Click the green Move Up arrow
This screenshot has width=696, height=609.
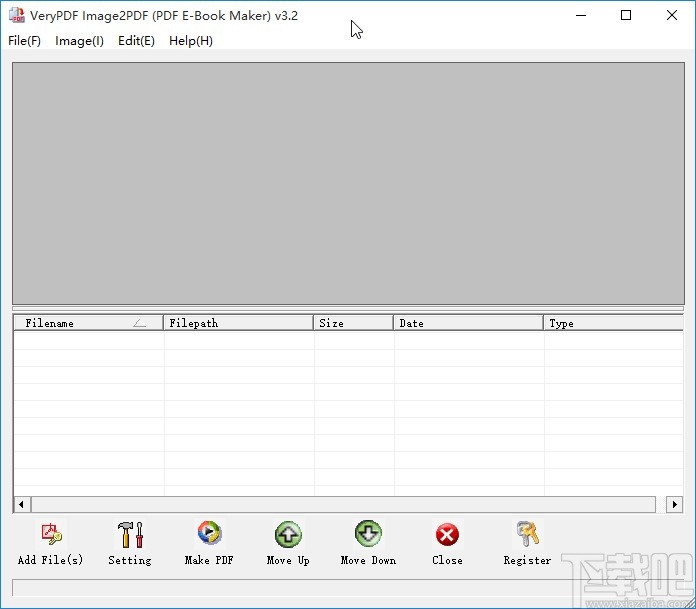click(288, 534)
